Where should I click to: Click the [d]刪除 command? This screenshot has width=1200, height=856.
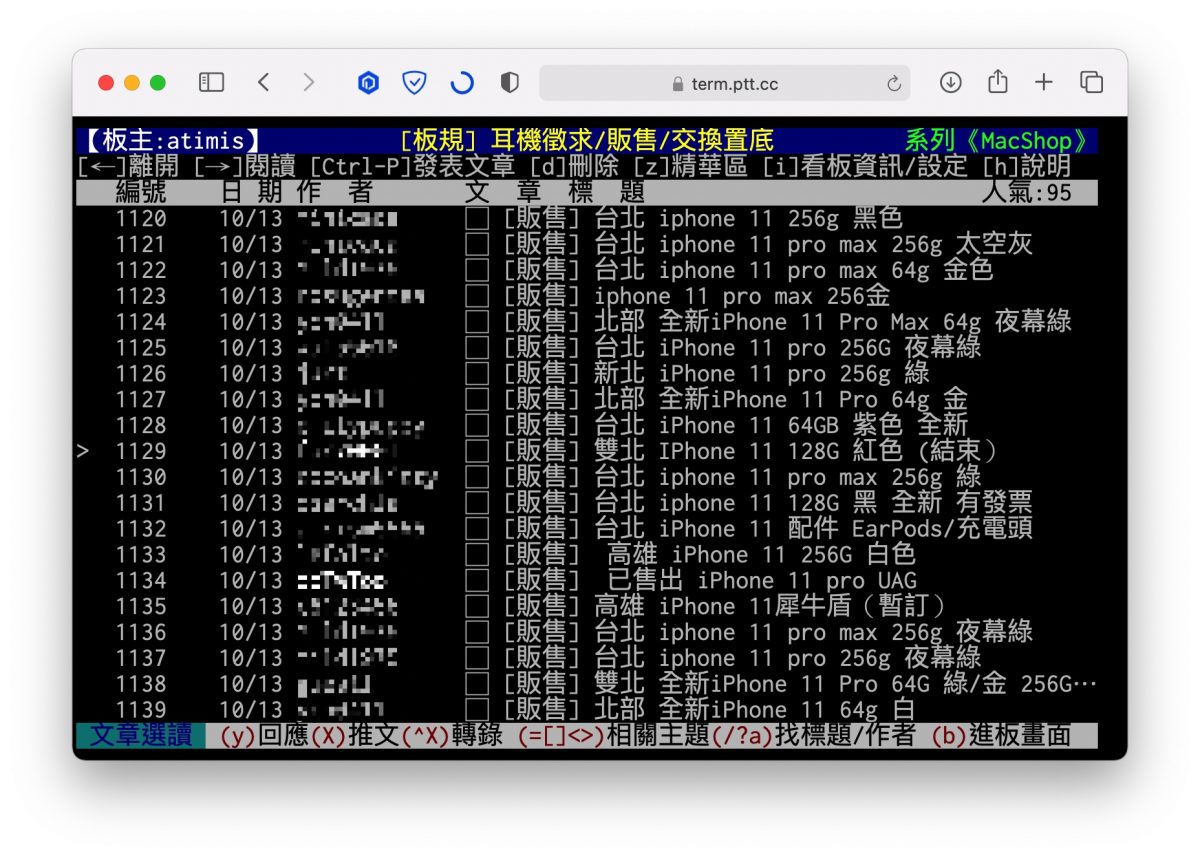pos(574,167)
